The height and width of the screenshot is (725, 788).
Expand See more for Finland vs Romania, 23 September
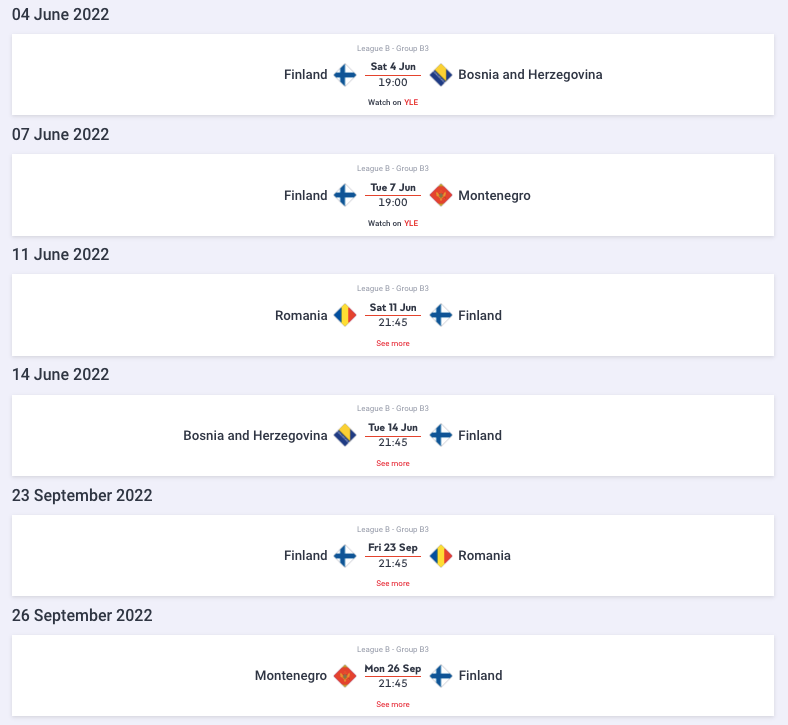click(x=393, y=583)
